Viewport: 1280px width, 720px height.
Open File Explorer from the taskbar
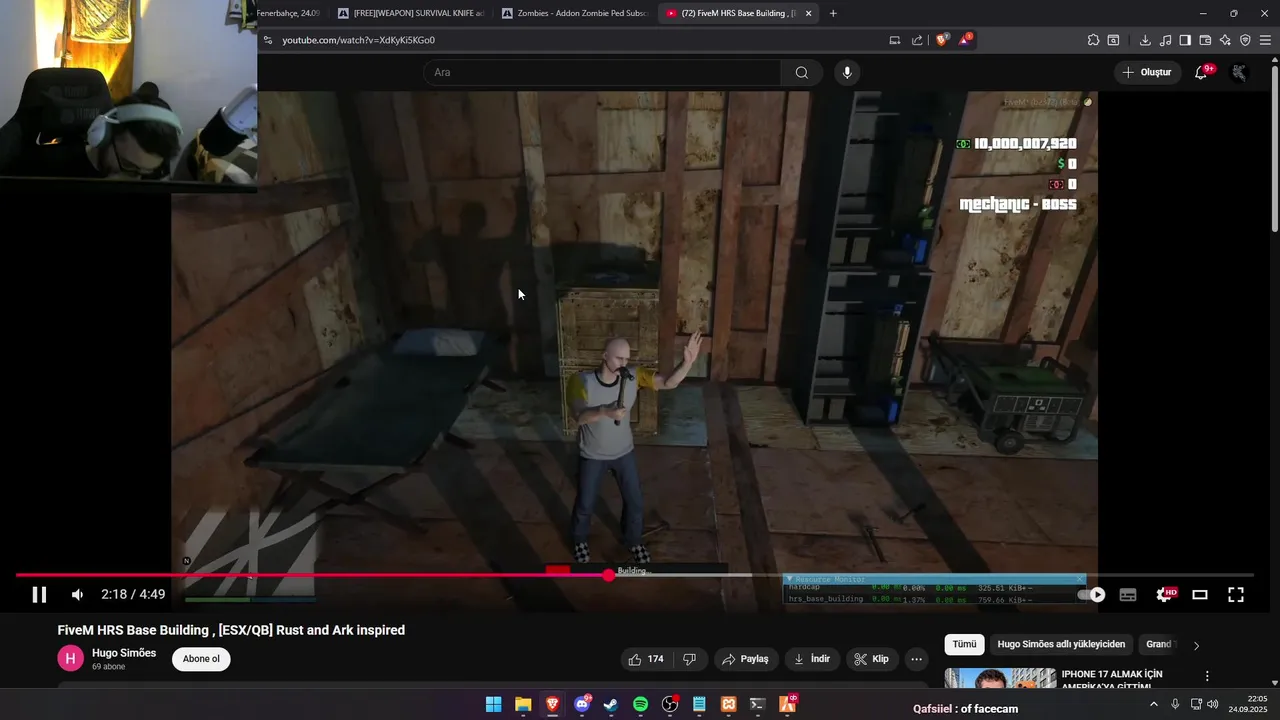pos(523,705)
